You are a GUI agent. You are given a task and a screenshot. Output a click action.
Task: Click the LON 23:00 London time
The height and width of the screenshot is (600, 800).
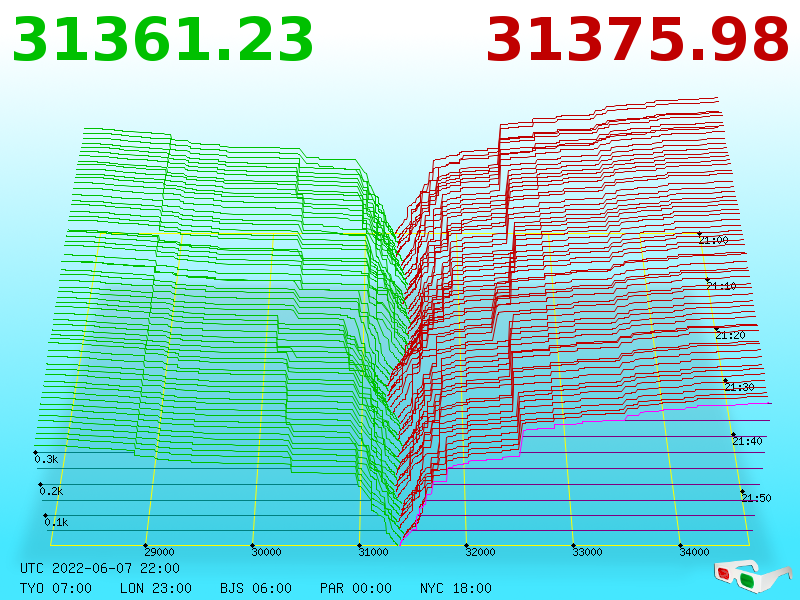point(156,588)
